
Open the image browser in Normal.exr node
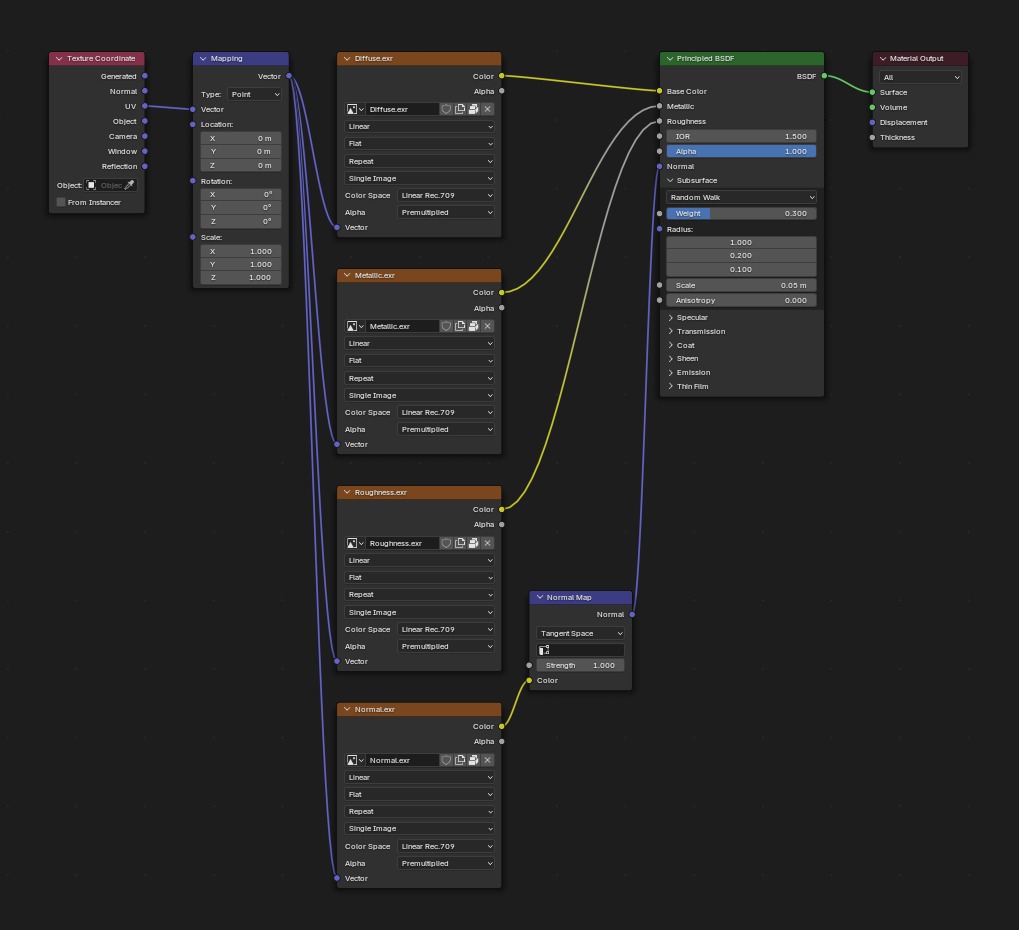(x=355, y=760)
